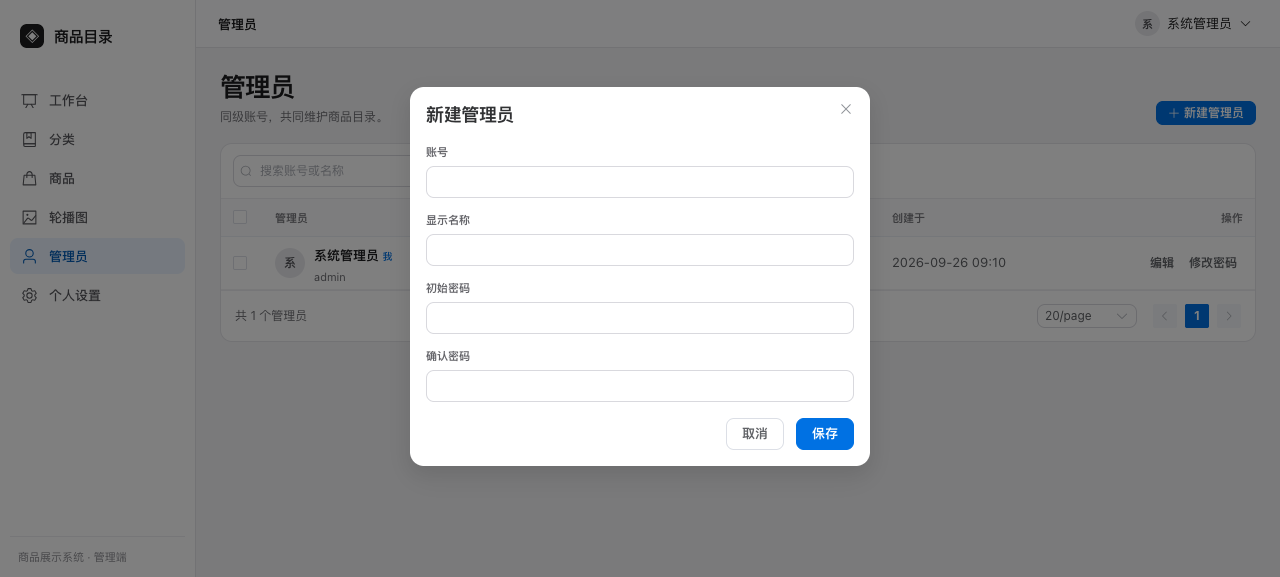Click the 管理员 person icon

point(30,257)
